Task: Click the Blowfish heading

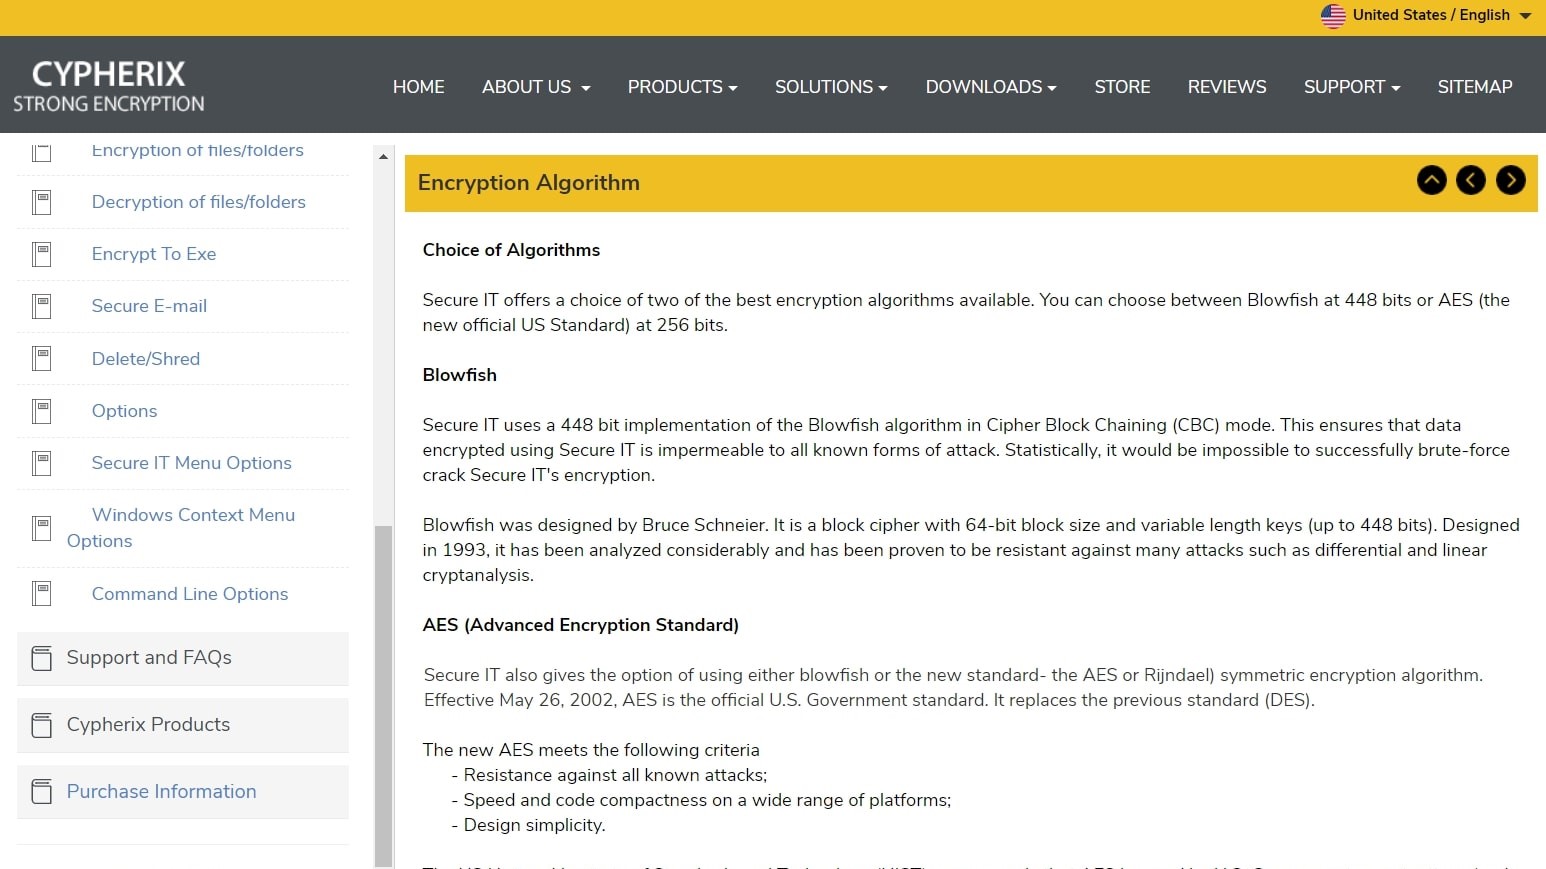Action: point(459,375)
